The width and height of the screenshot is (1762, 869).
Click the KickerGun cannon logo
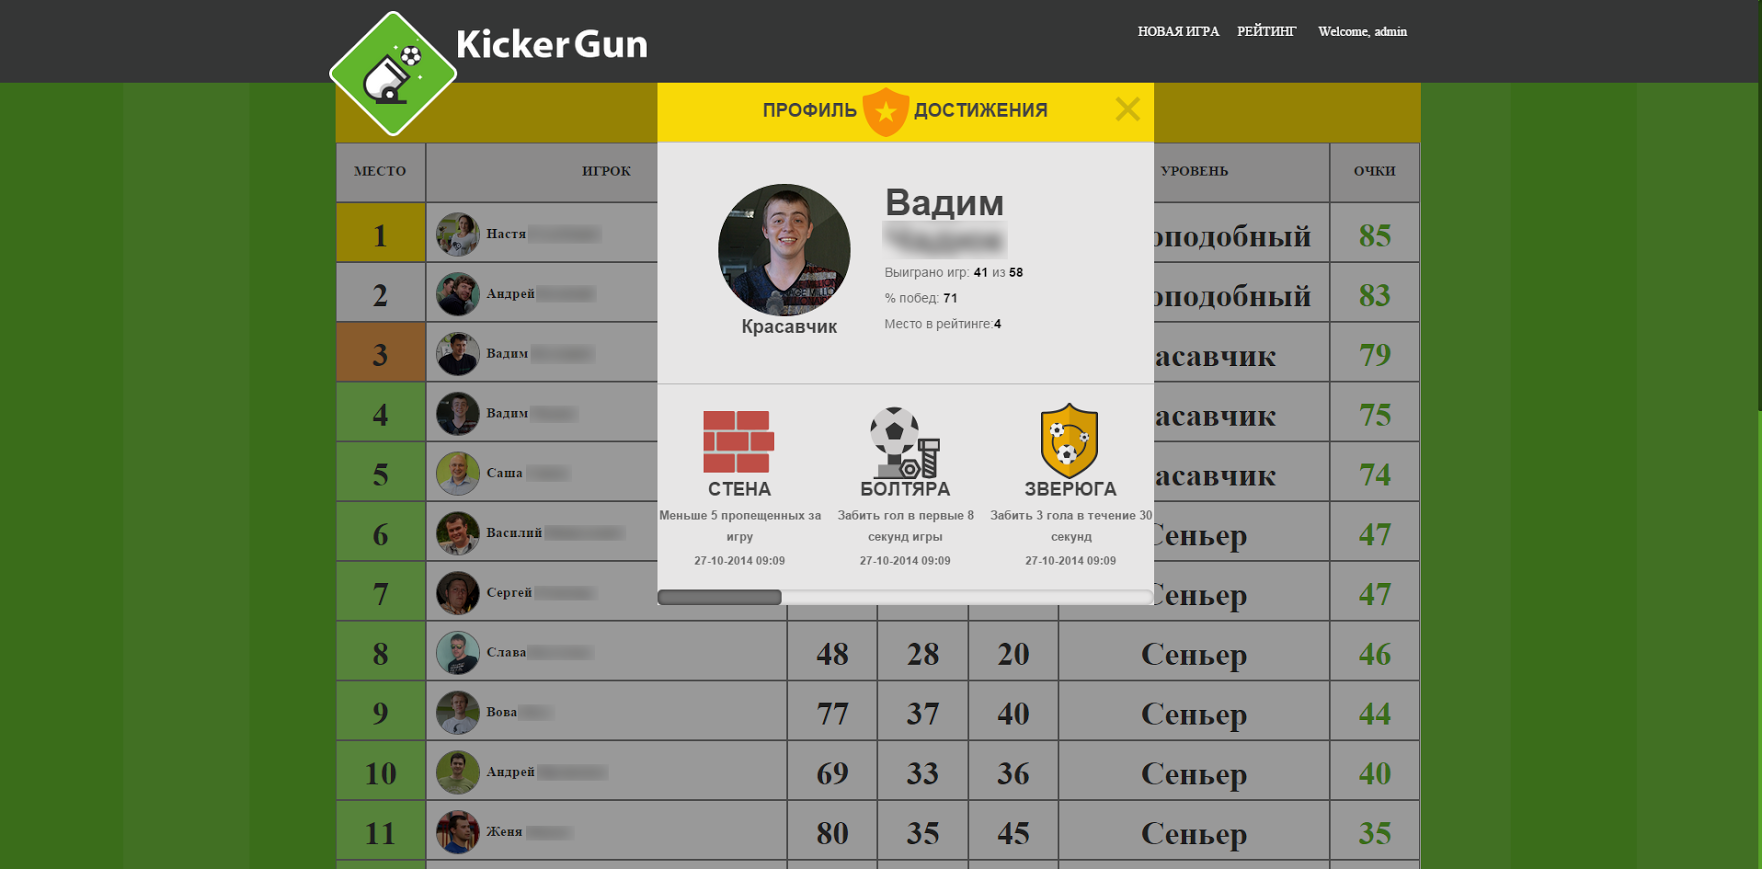[x=393, y=74]
